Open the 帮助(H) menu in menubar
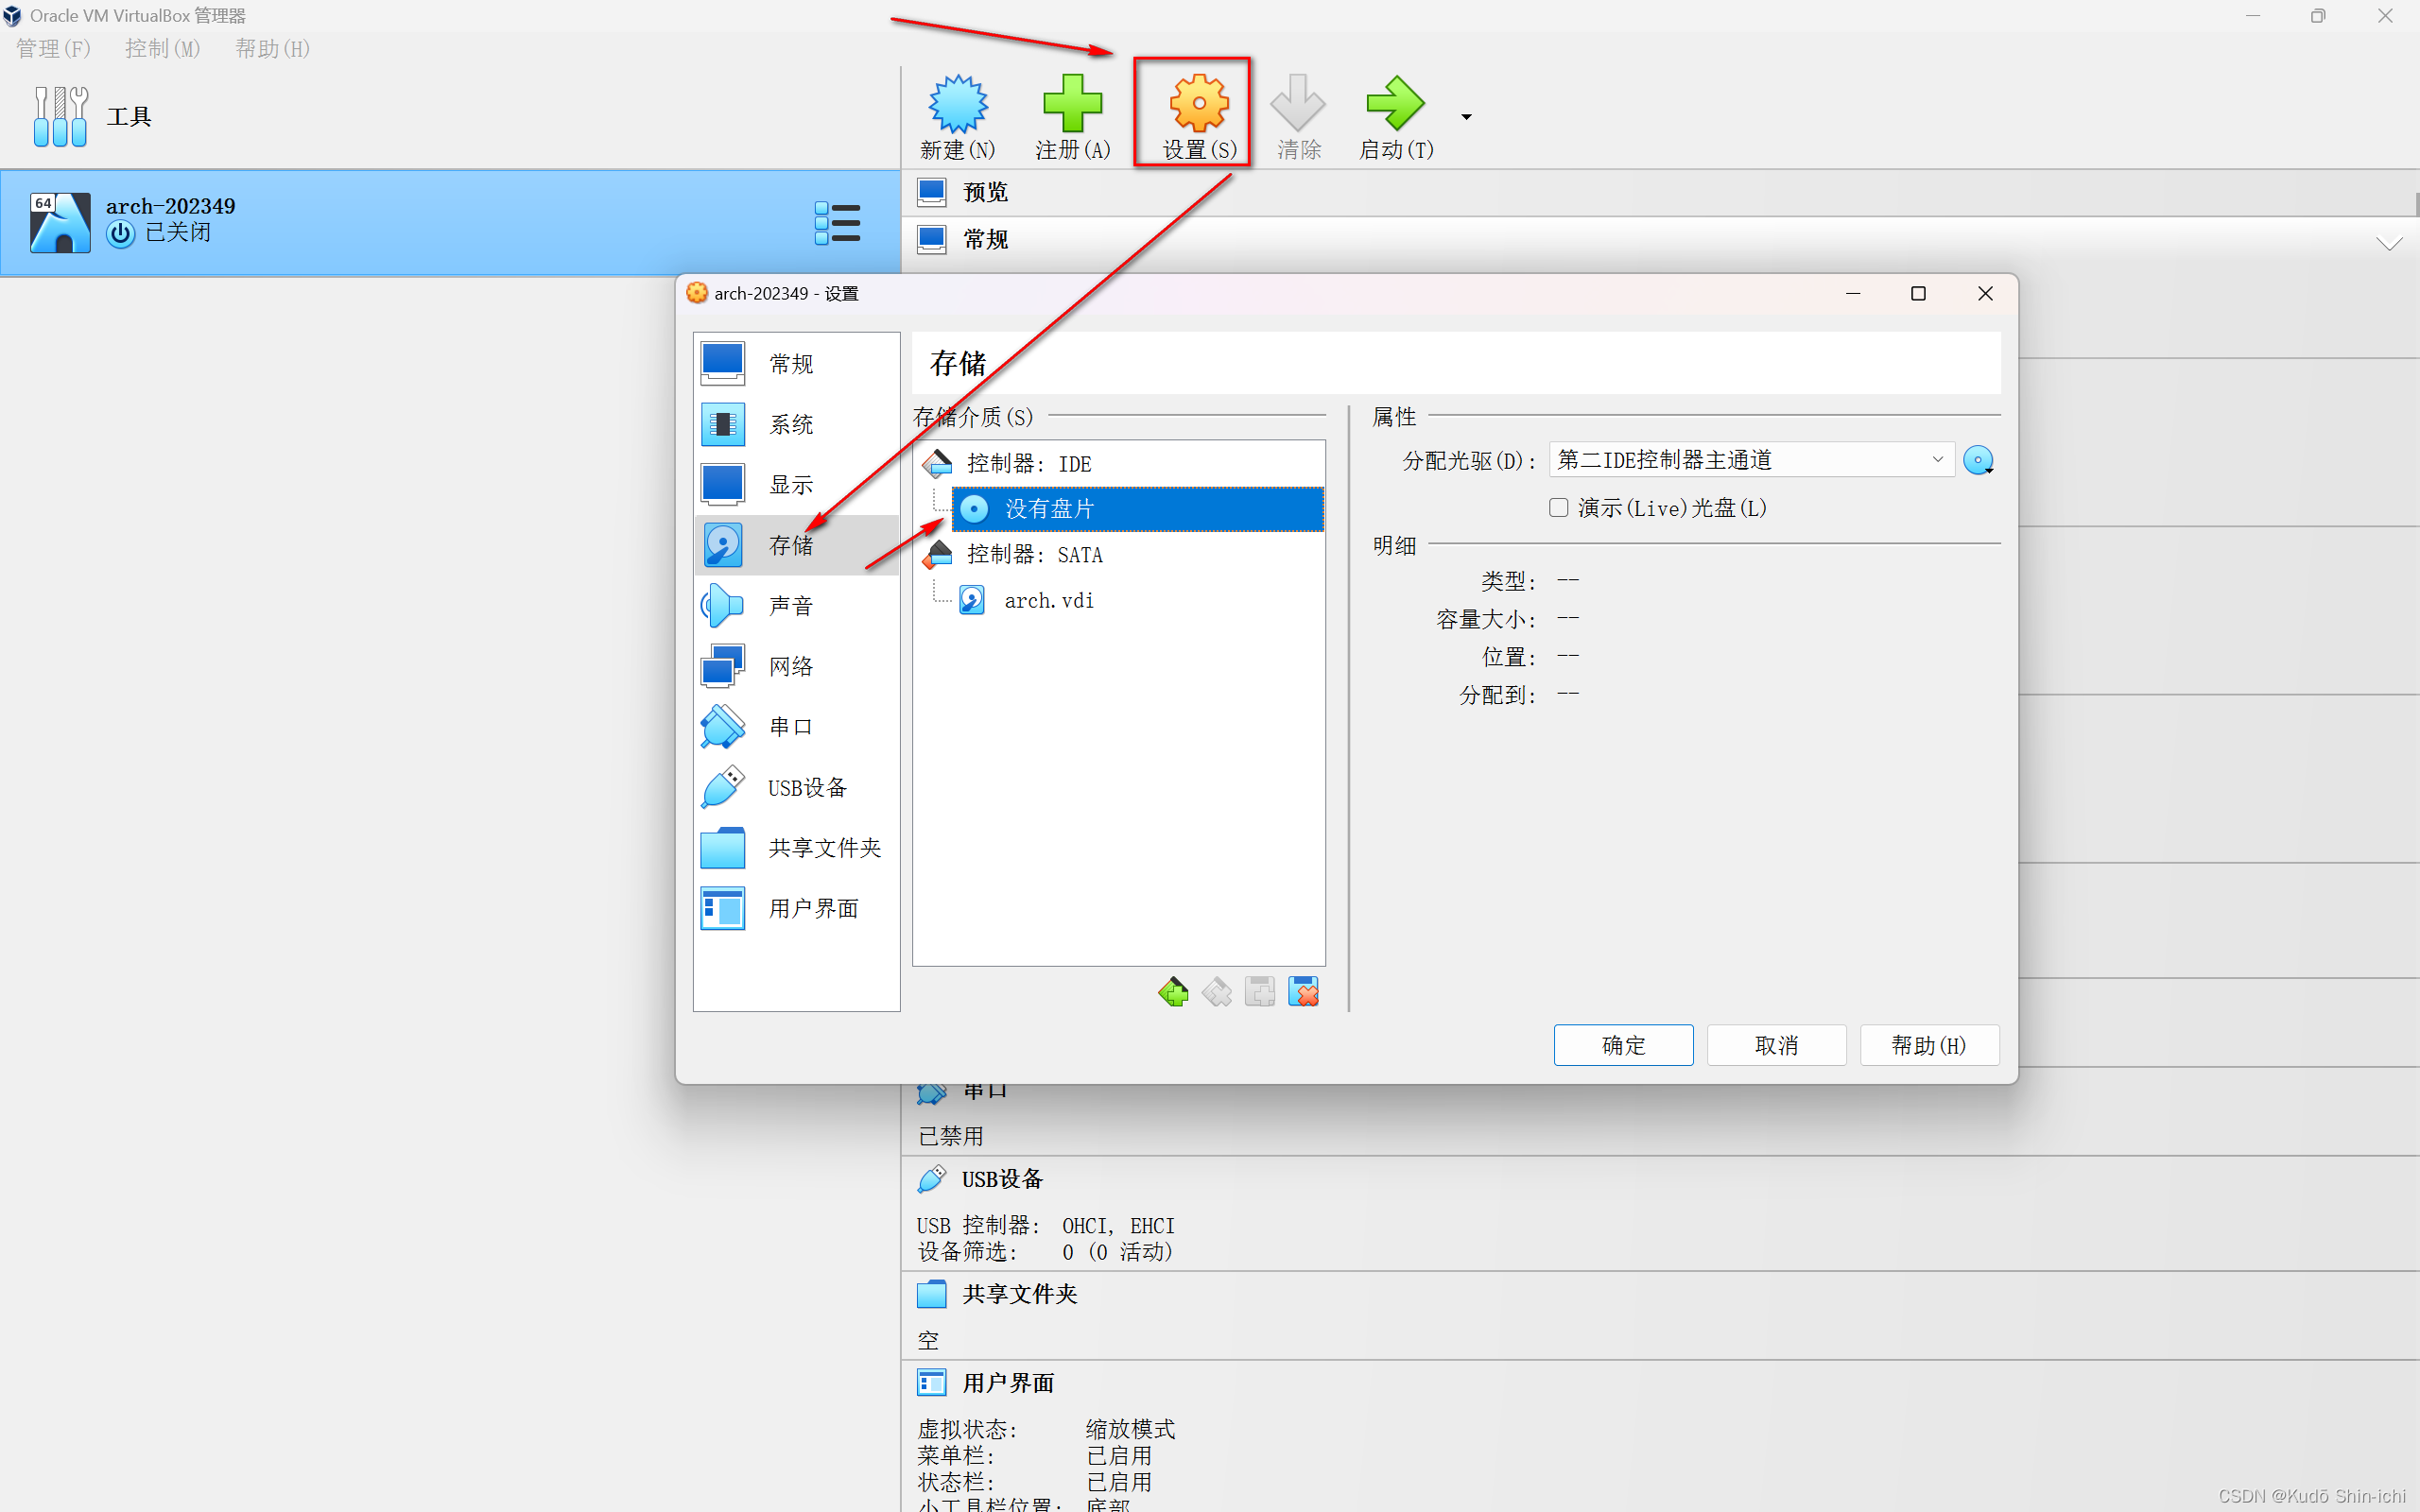 pyautogui.click(x=272, y=49)
